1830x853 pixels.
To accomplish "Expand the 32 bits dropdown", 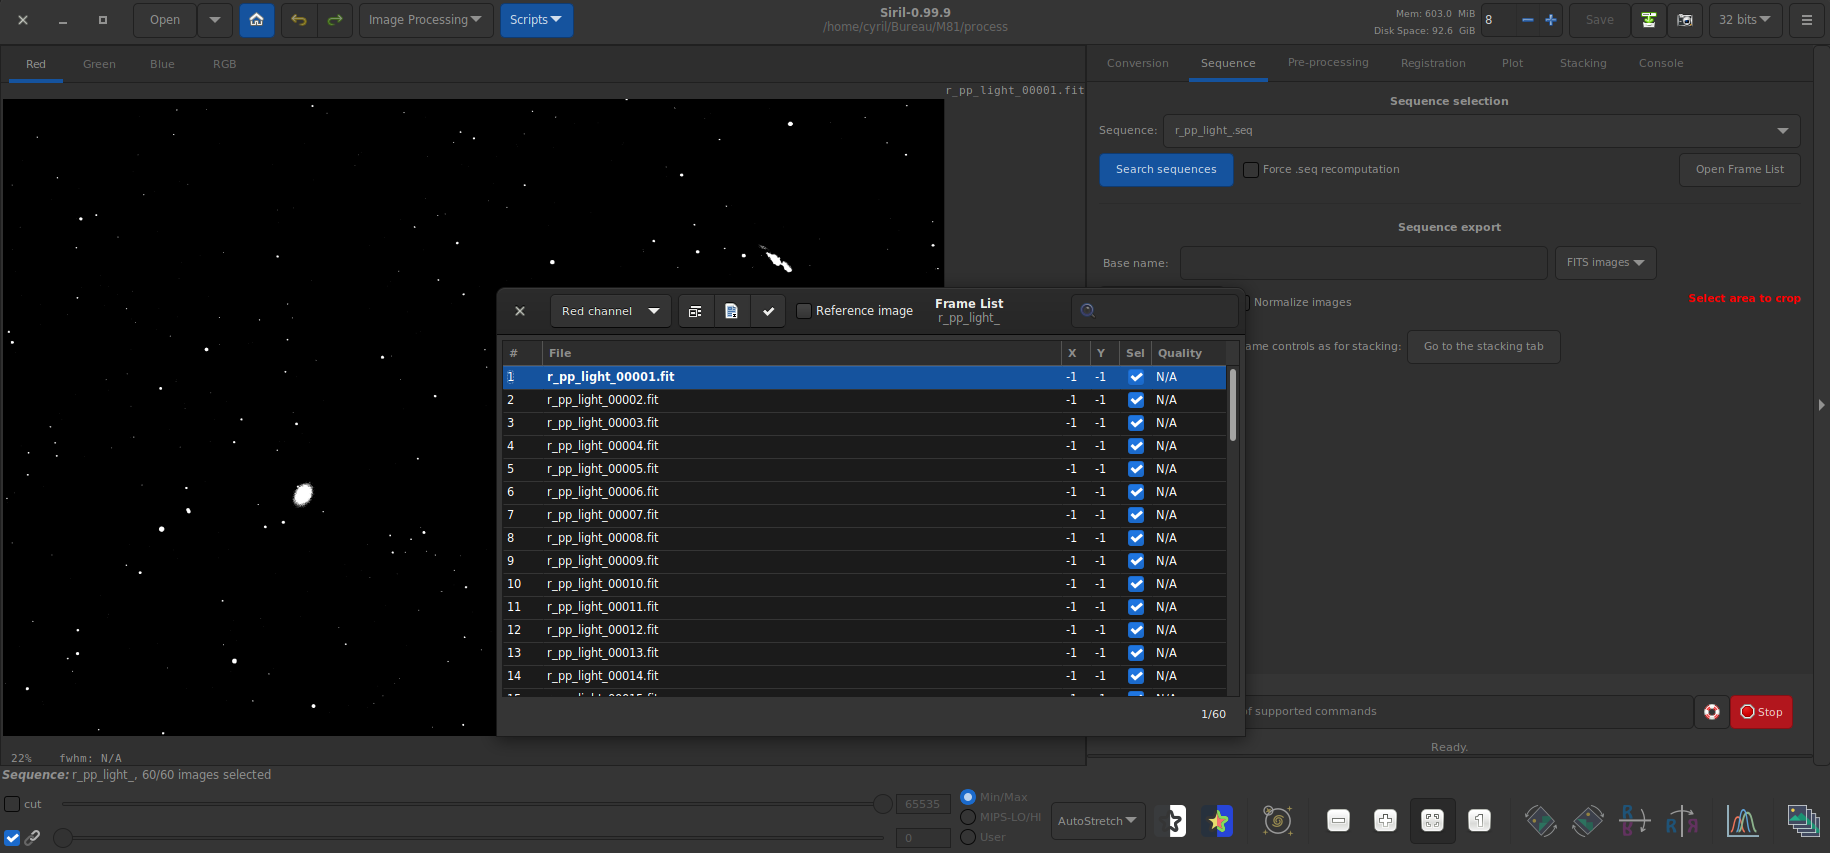I will click(x=1744, y=20).
